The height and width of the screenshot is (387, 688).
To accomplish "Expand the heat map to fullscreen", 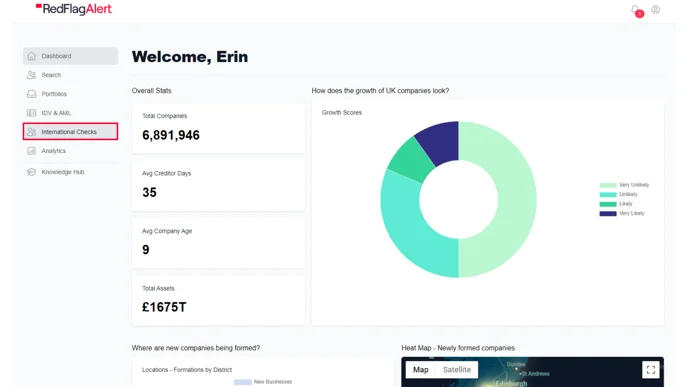I will [651, 369].
